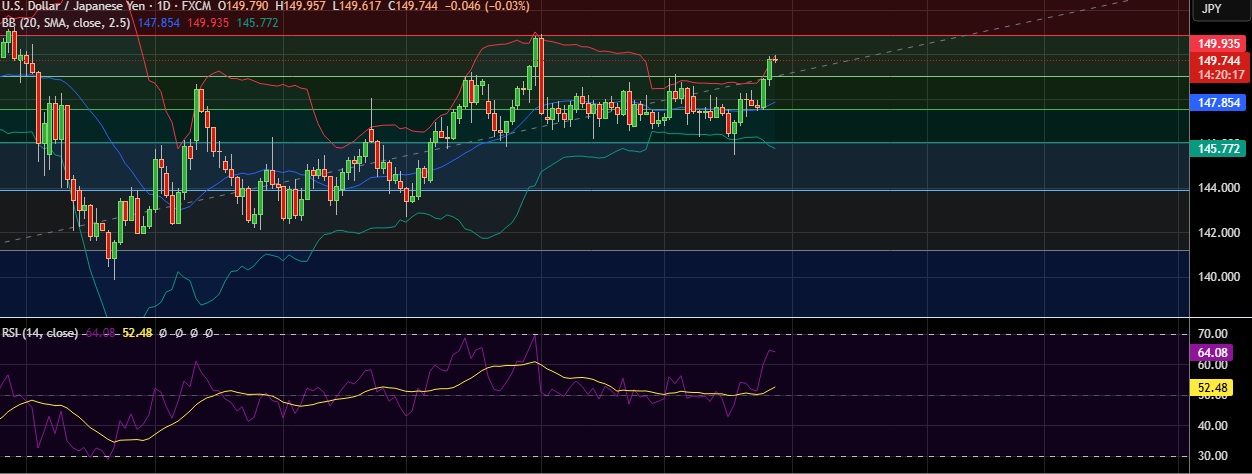Viewport: 1252px width, 474px height.
Task: Click the green 145.772 price axis label
Action: (1219, 149)
